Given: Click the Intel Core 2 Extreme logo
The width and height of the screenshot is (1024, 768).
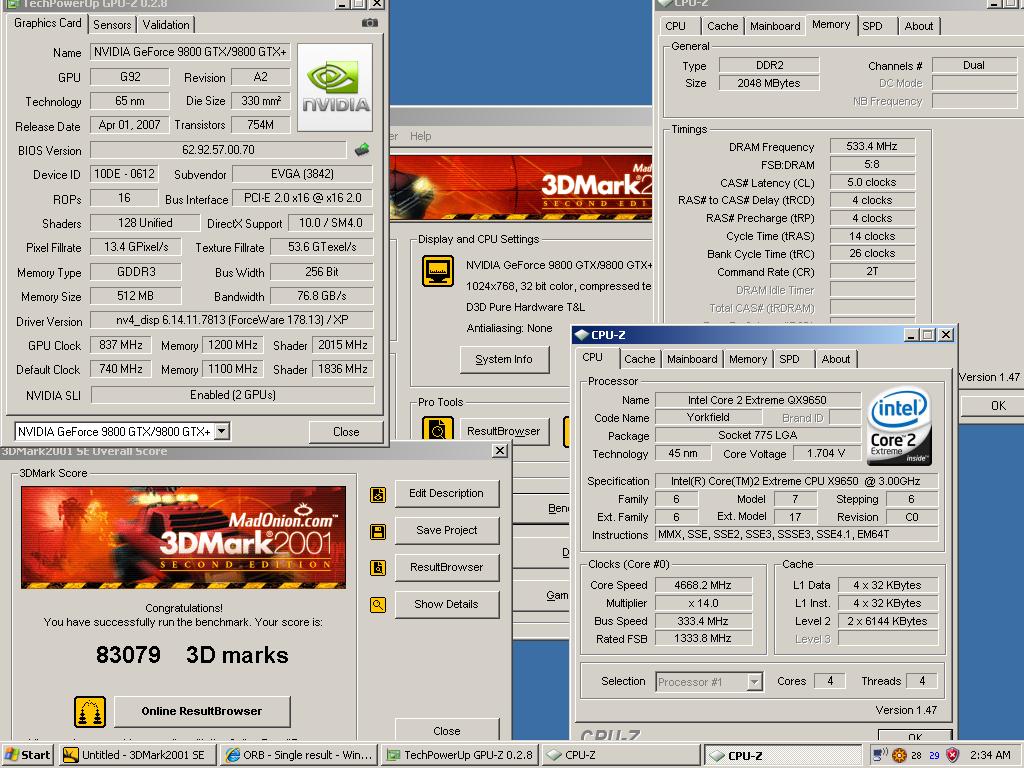Looking at the screenshot, I should pos(900,427).
